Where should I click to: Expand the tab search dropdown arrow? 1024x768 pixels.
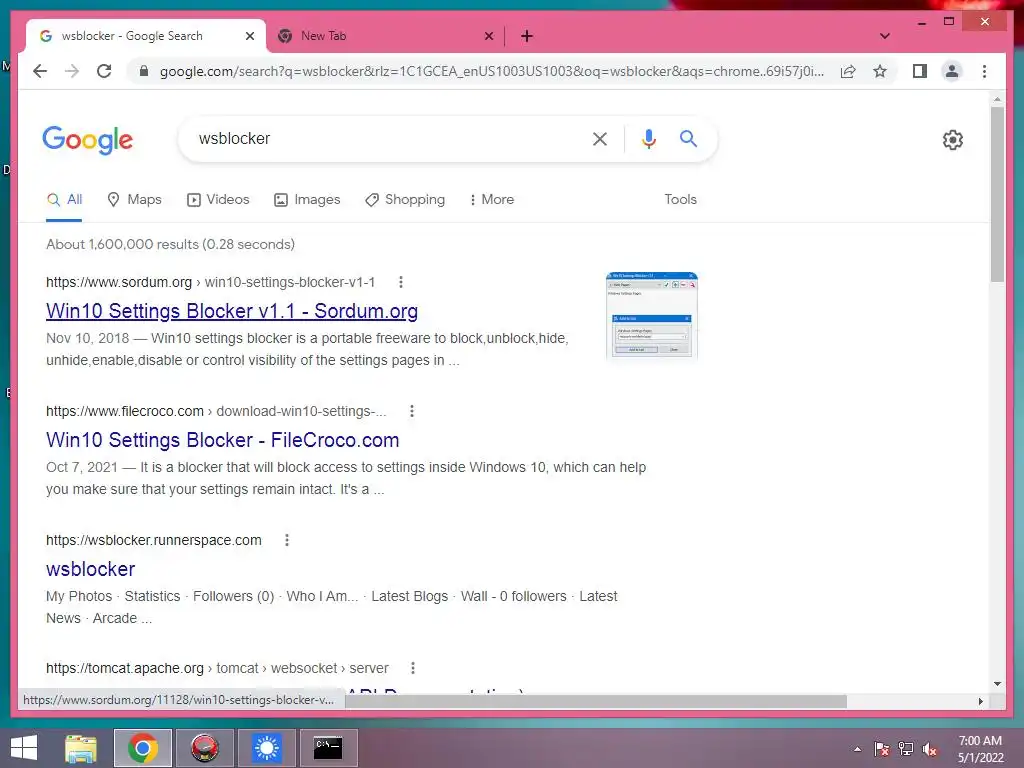(884, 36)
